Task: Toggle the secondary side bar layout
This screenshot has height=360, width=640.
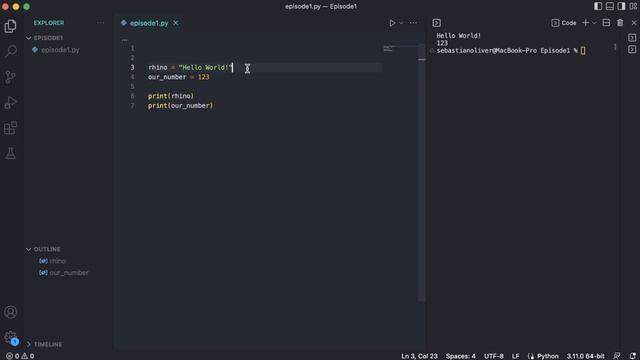Action: 621,6
